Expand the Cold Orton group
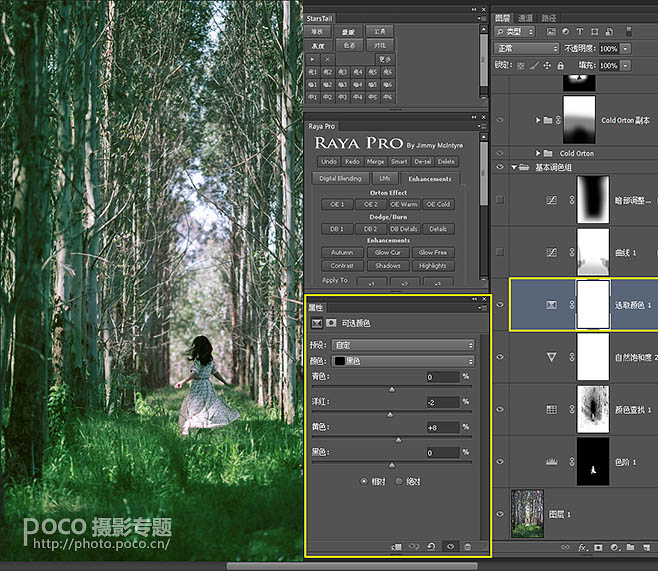658x571 pixels. pos(538,153)
